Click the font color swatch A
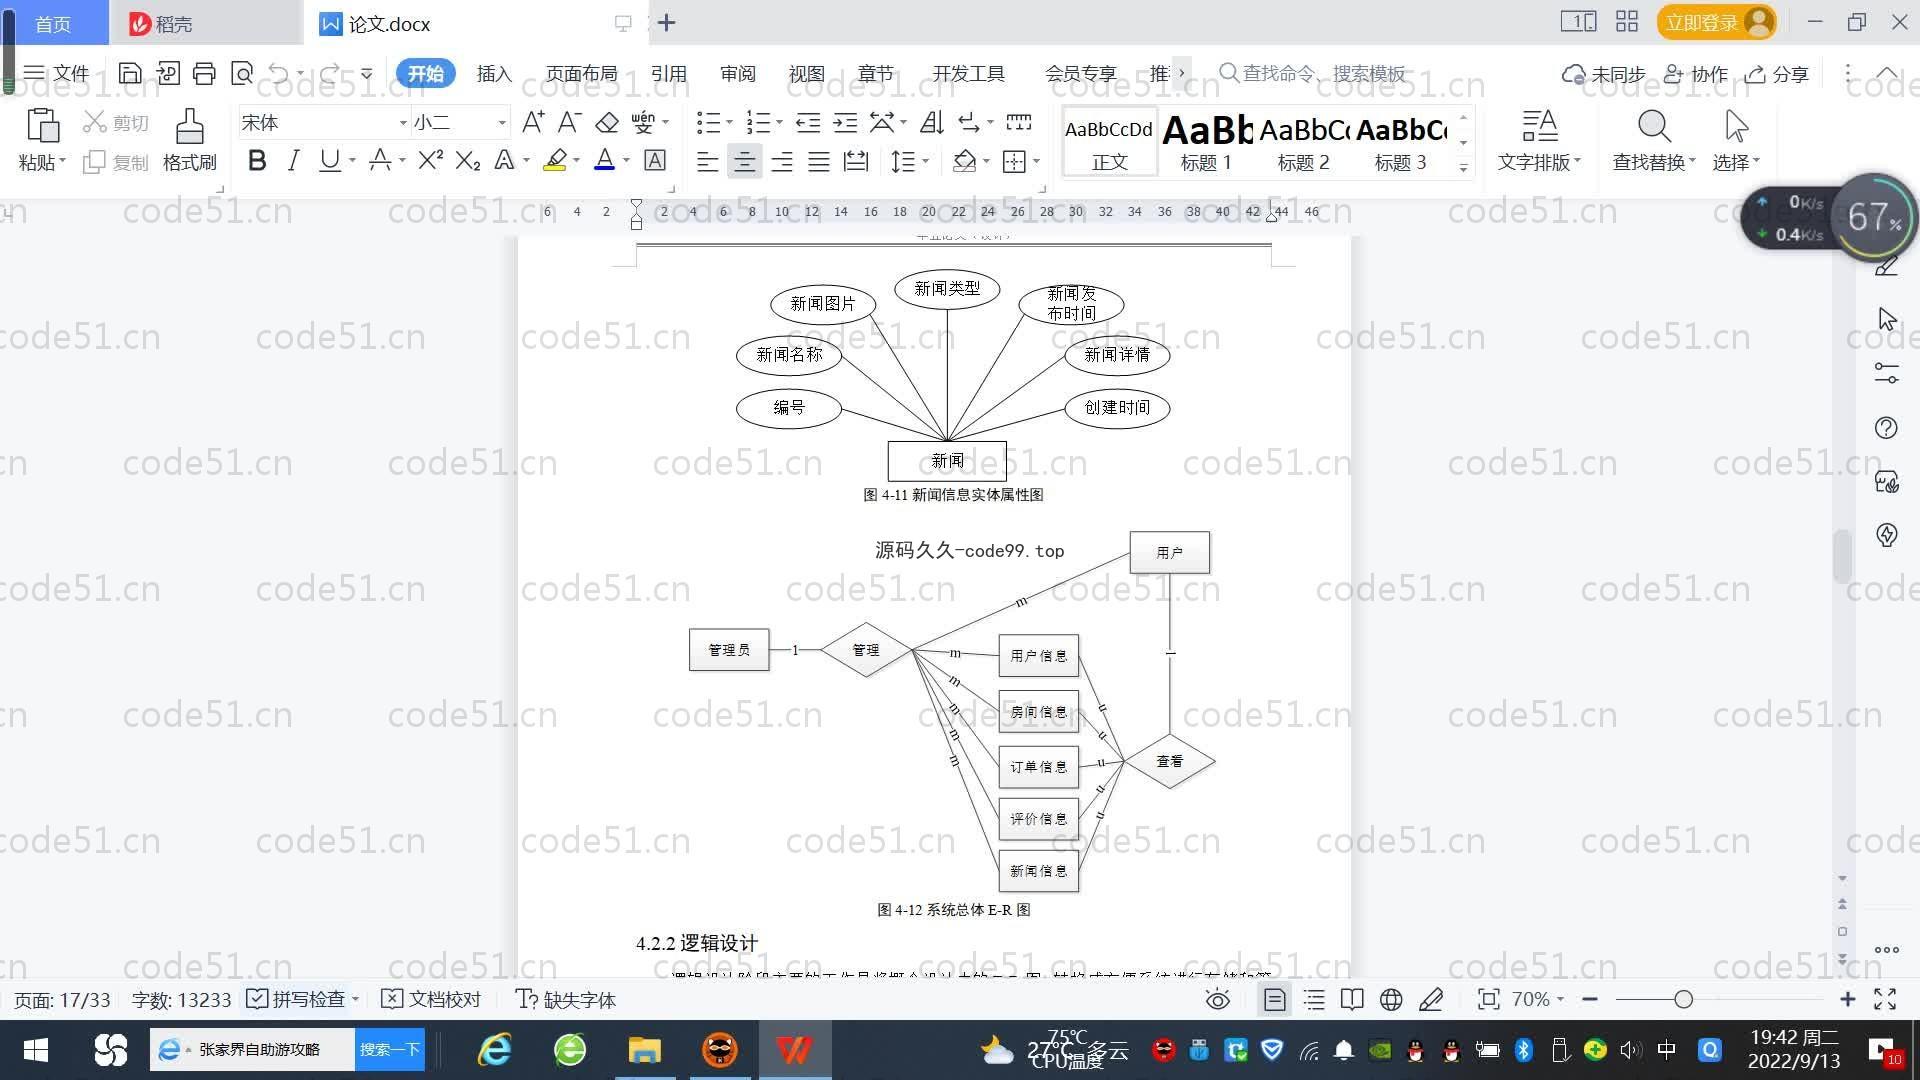 [x=604, y=160]
